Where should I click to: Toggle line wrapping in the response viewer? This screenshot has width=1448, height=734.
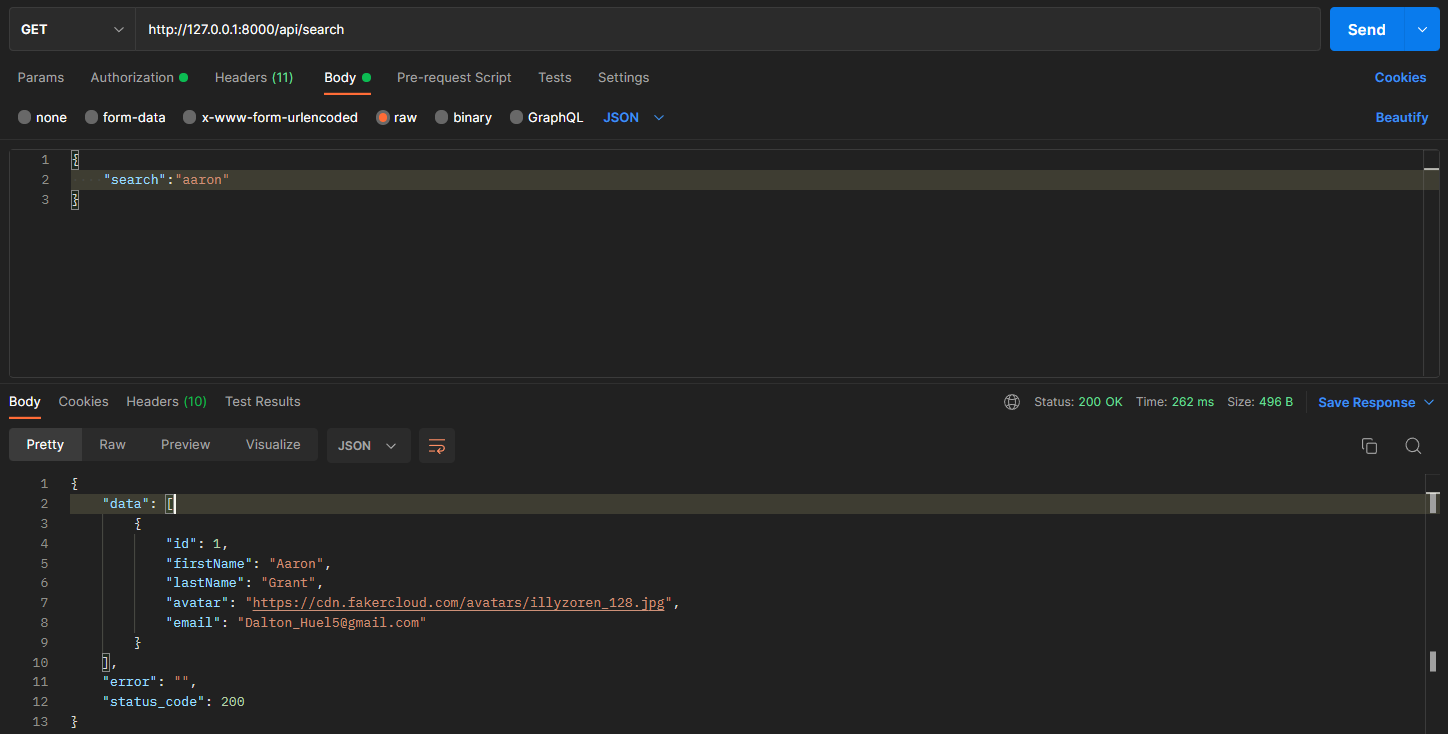(436, 446)
